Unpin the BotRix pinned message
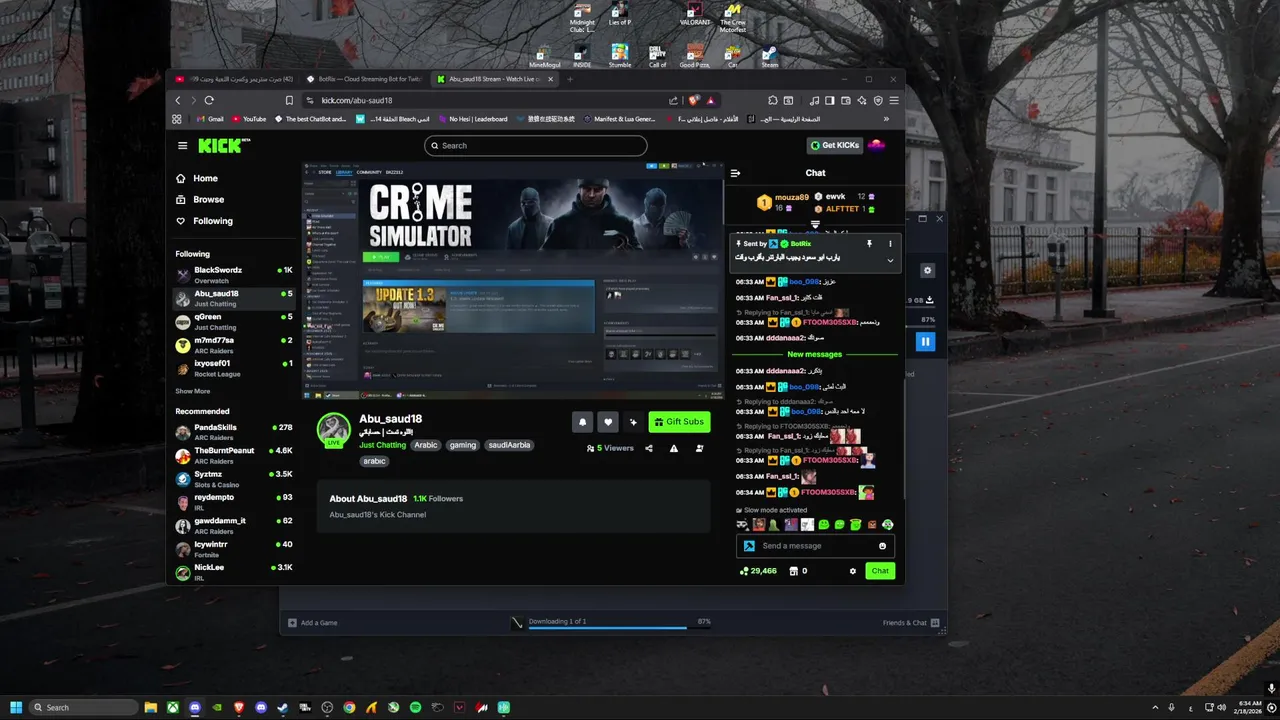 (x=869, y=244)
